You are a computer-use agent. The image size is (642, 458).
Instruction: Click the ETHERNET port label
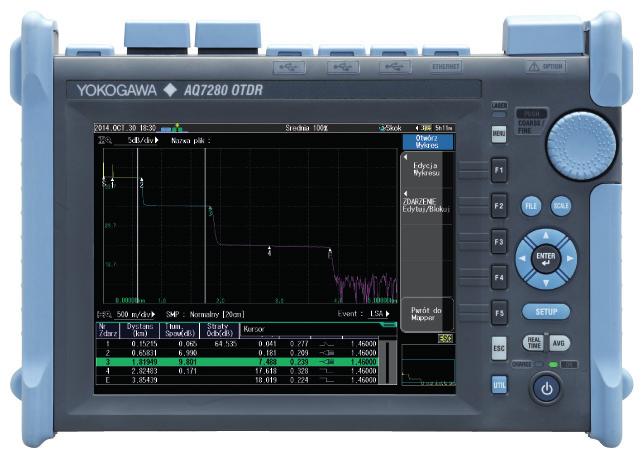446,67
